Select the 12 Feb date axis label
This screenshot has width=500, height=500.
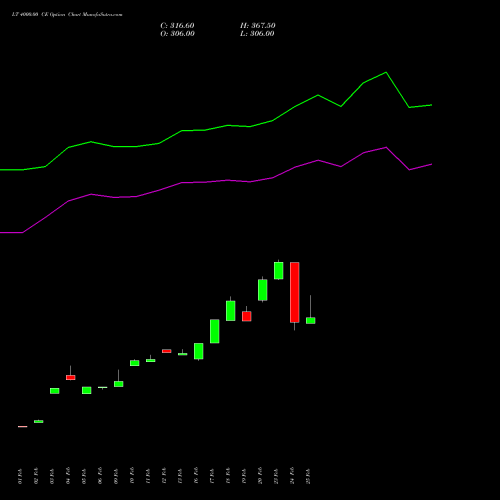pos(164,476)
